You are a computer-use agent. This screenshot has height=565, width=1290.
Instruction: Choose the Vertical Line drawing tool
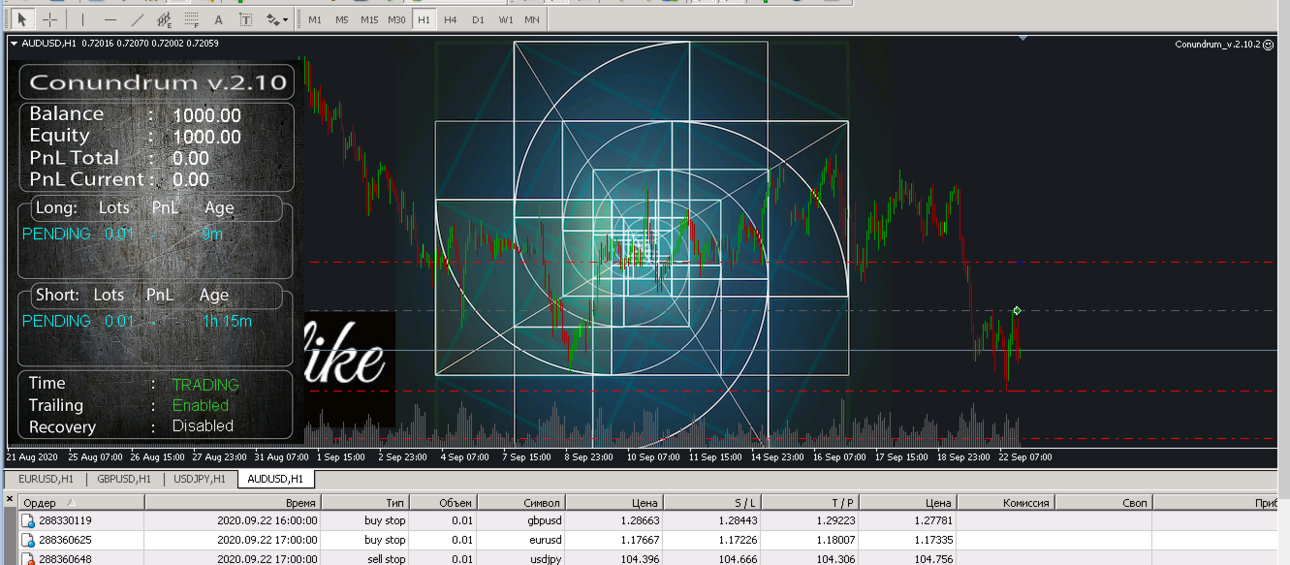pyautogui.click(x=82, y=19)
